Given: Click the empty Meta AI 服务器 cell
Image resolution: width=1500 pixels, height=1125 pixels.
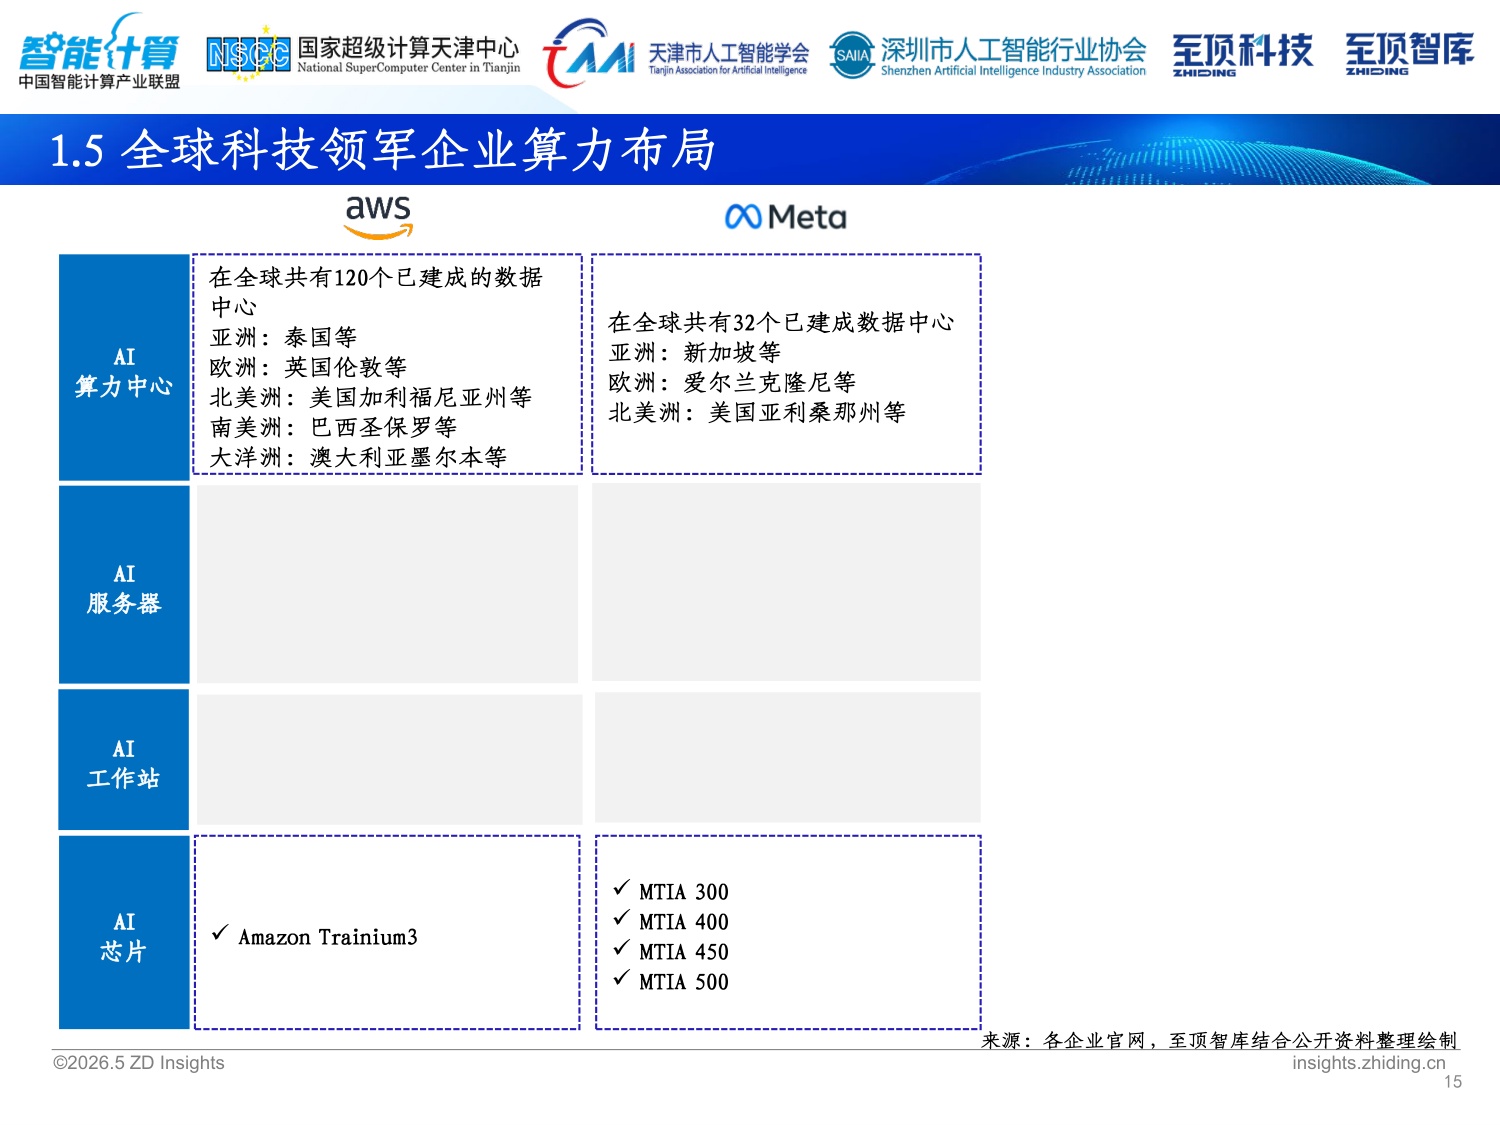Looking at the screenshot, I should coord(786,582).
